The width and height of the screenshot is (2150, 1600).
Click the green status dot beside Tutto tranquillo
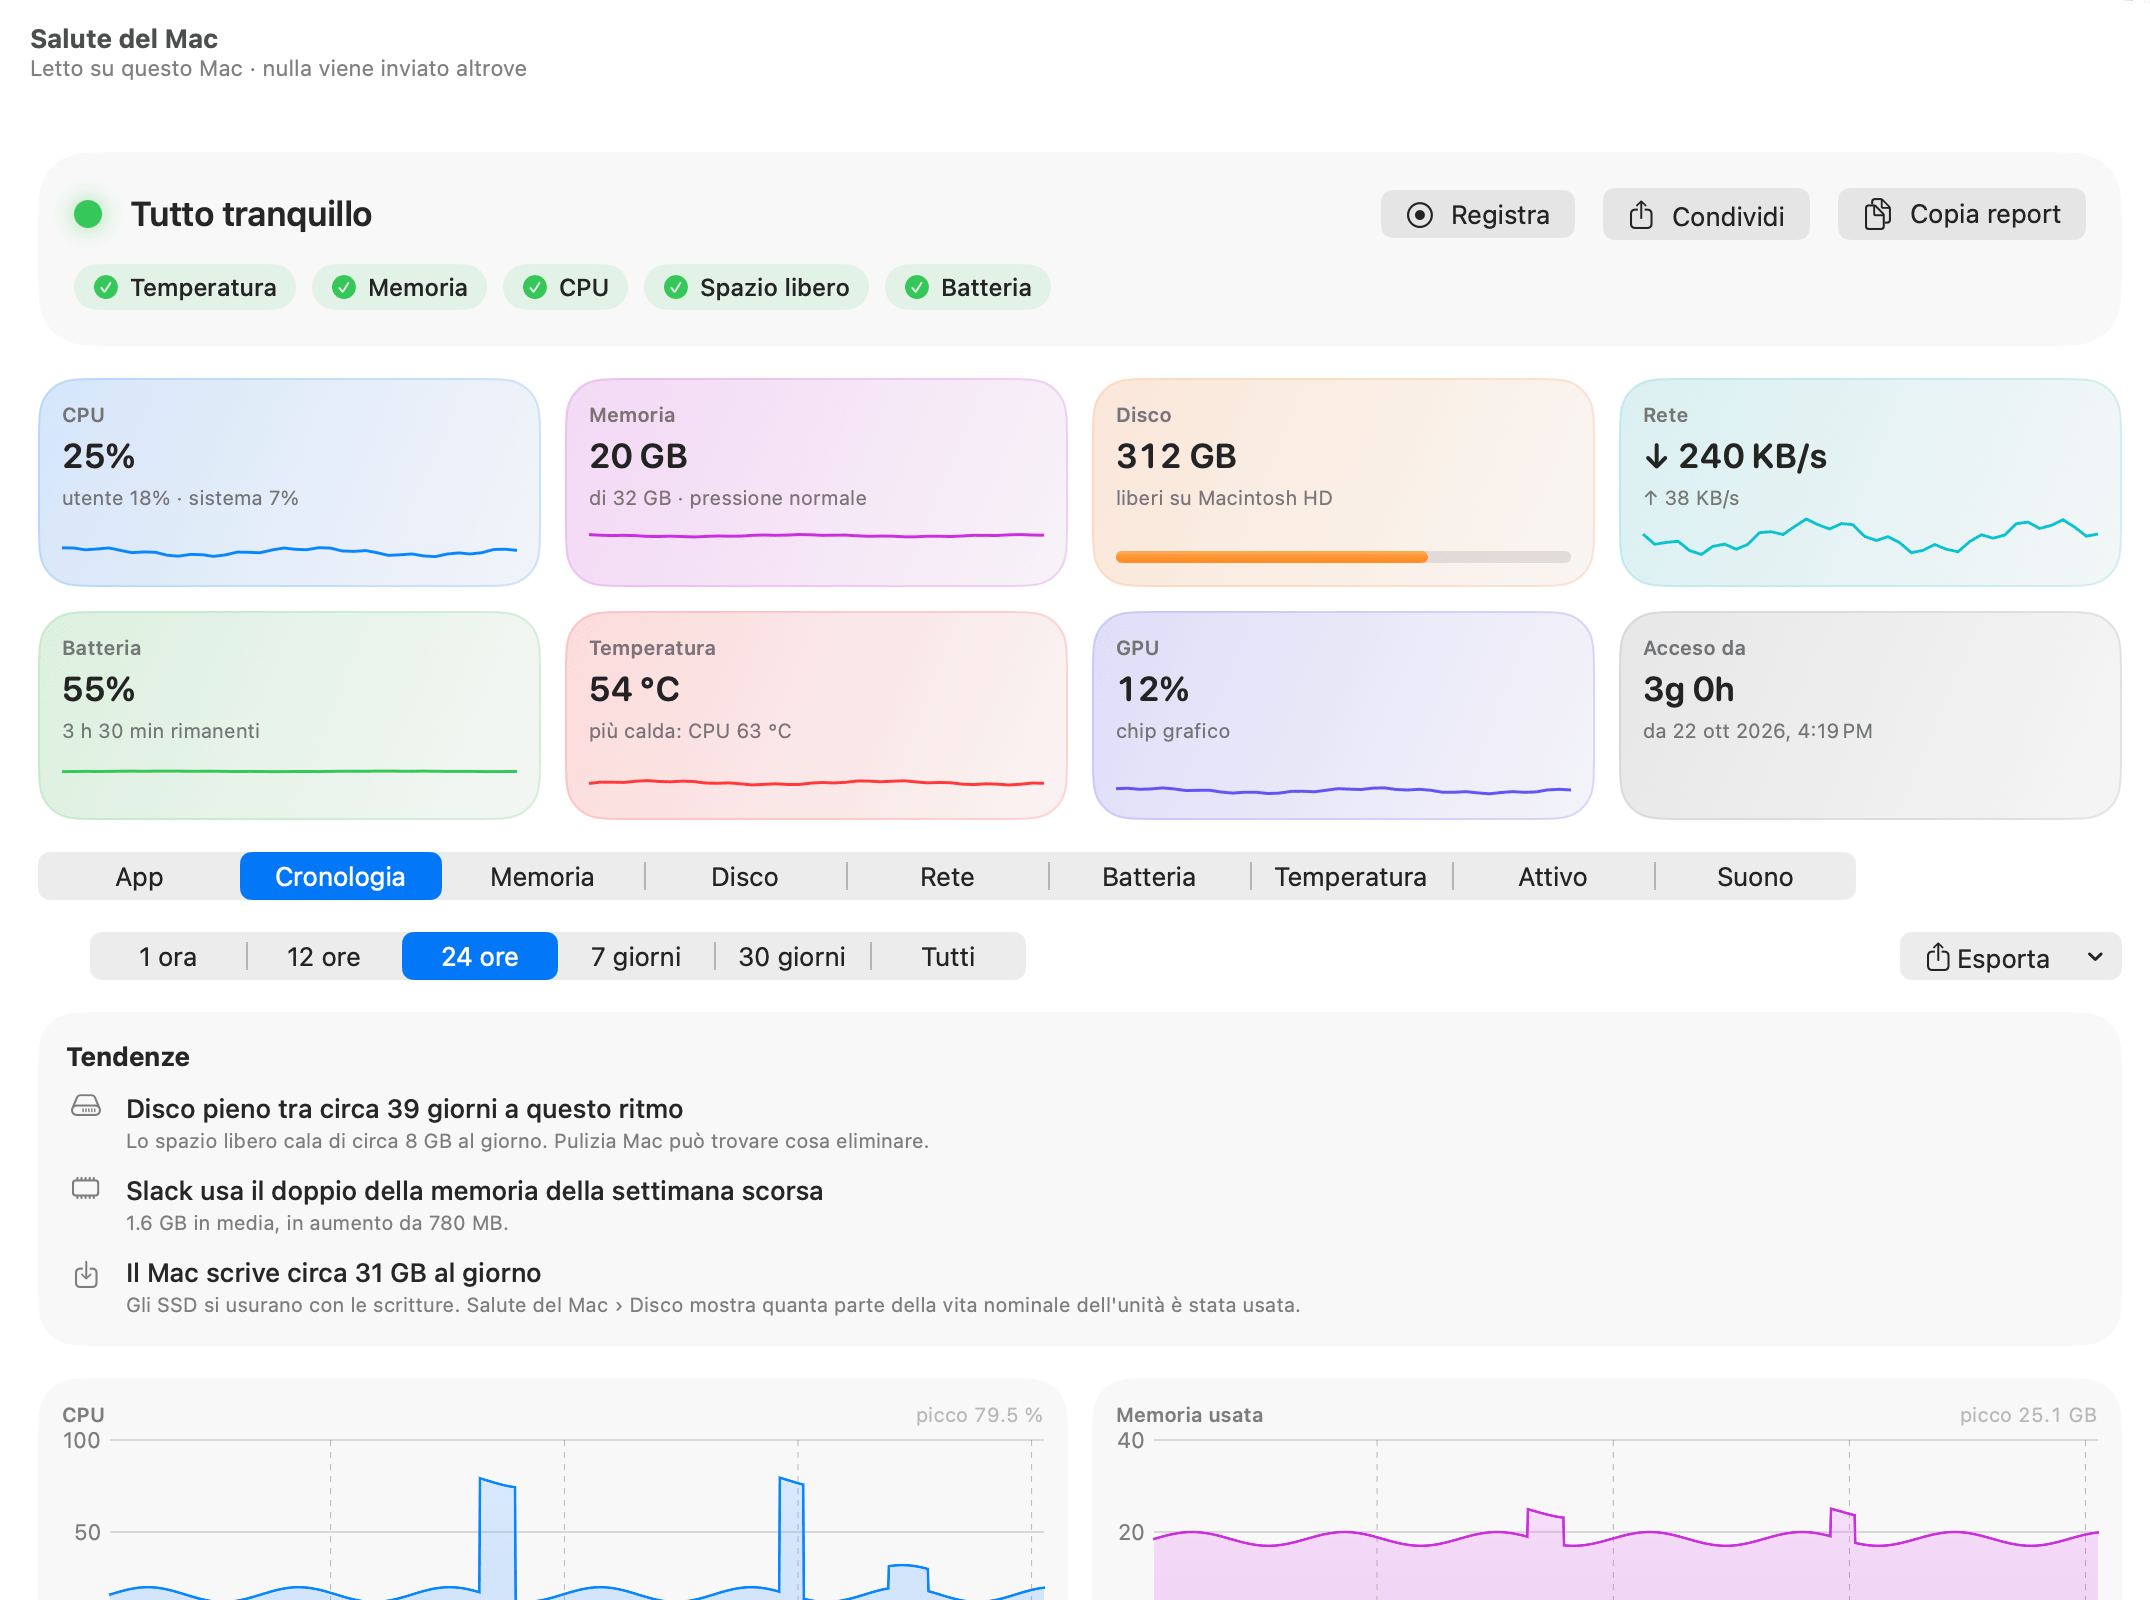(x=88, y=214)
